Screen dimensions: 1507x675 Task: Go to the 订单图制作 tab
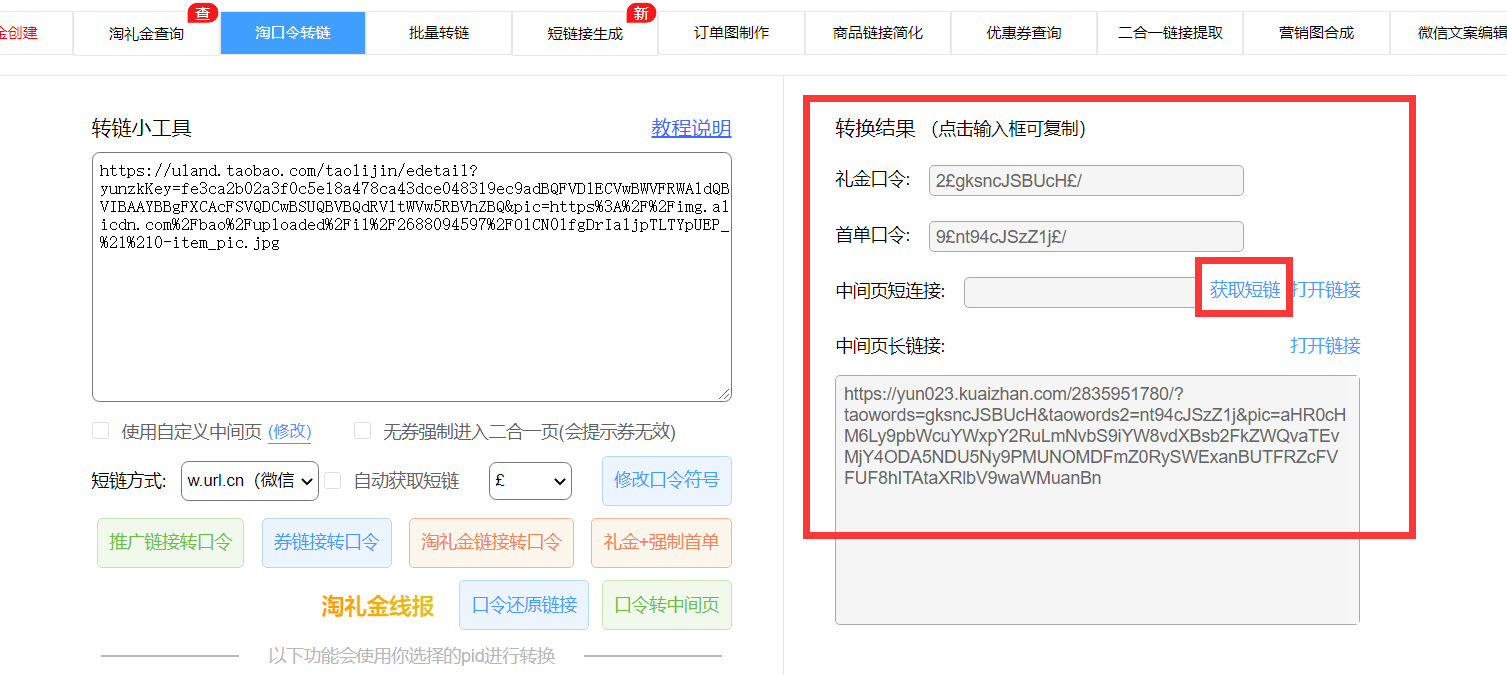(732, 33)
